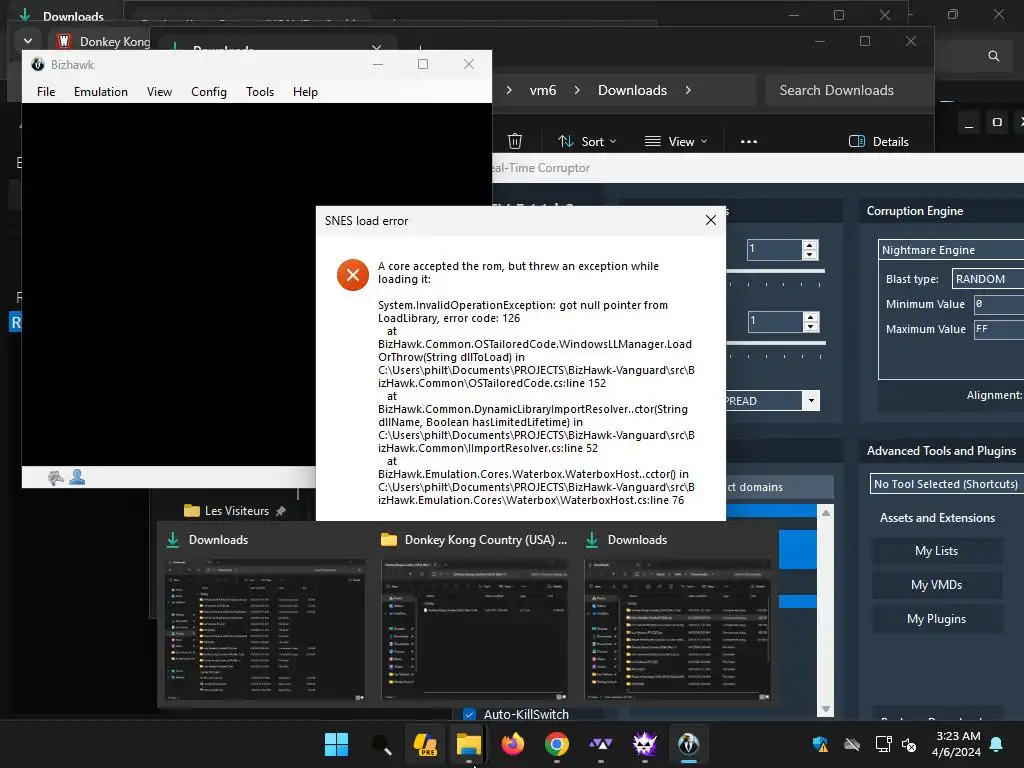1024x768 pixels.
Task: Close the SNES load error dialog
Action: tap(711, 220)
